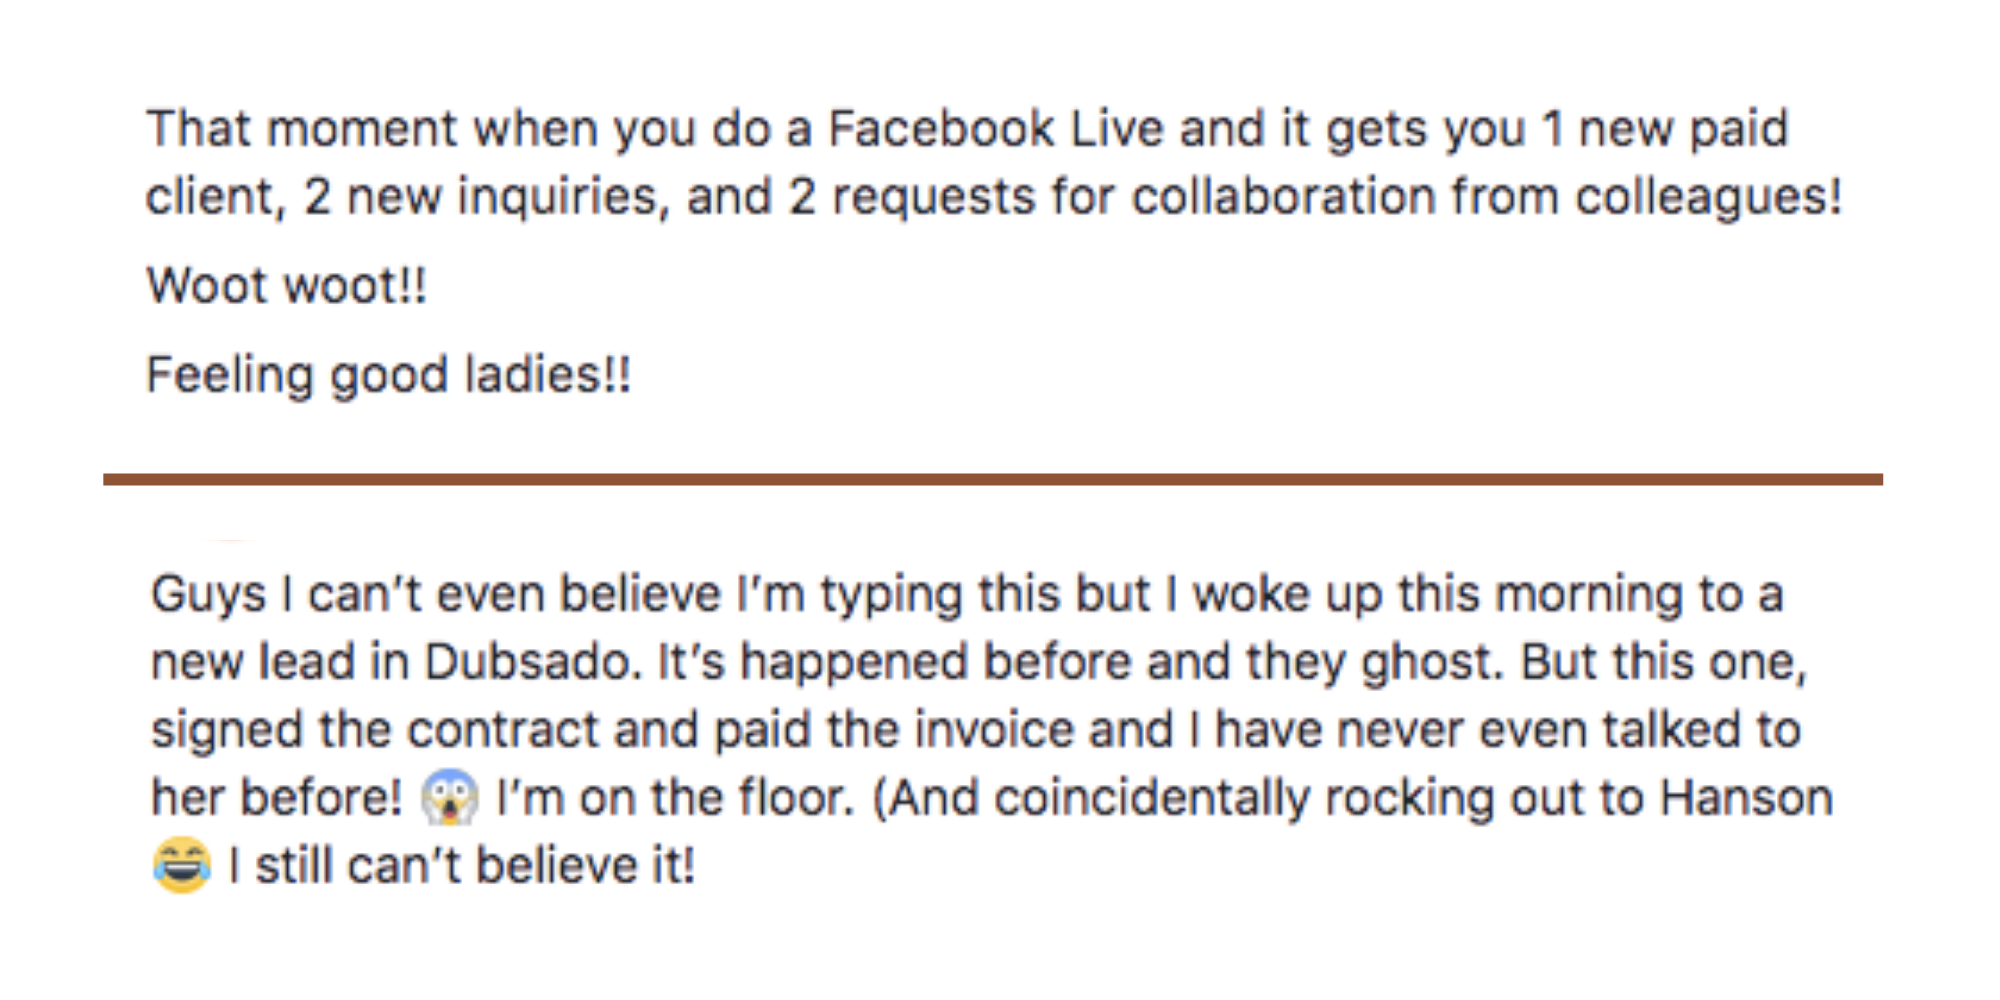Click the word 'Dubsado'
Image resolution: width=2000 pixels, height=1000 pixels.
[x=533, y=662]
